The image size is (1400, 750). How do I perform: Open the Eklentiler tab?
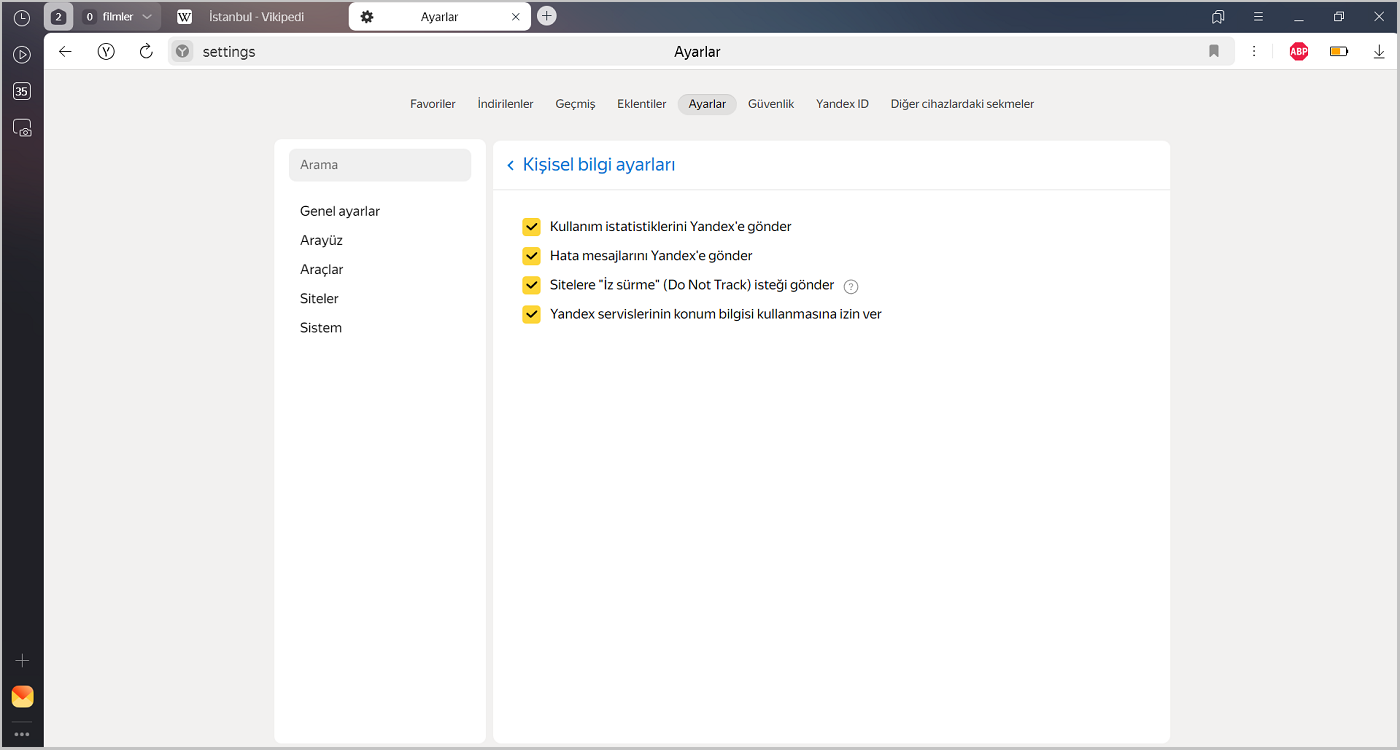coord(641,104)
